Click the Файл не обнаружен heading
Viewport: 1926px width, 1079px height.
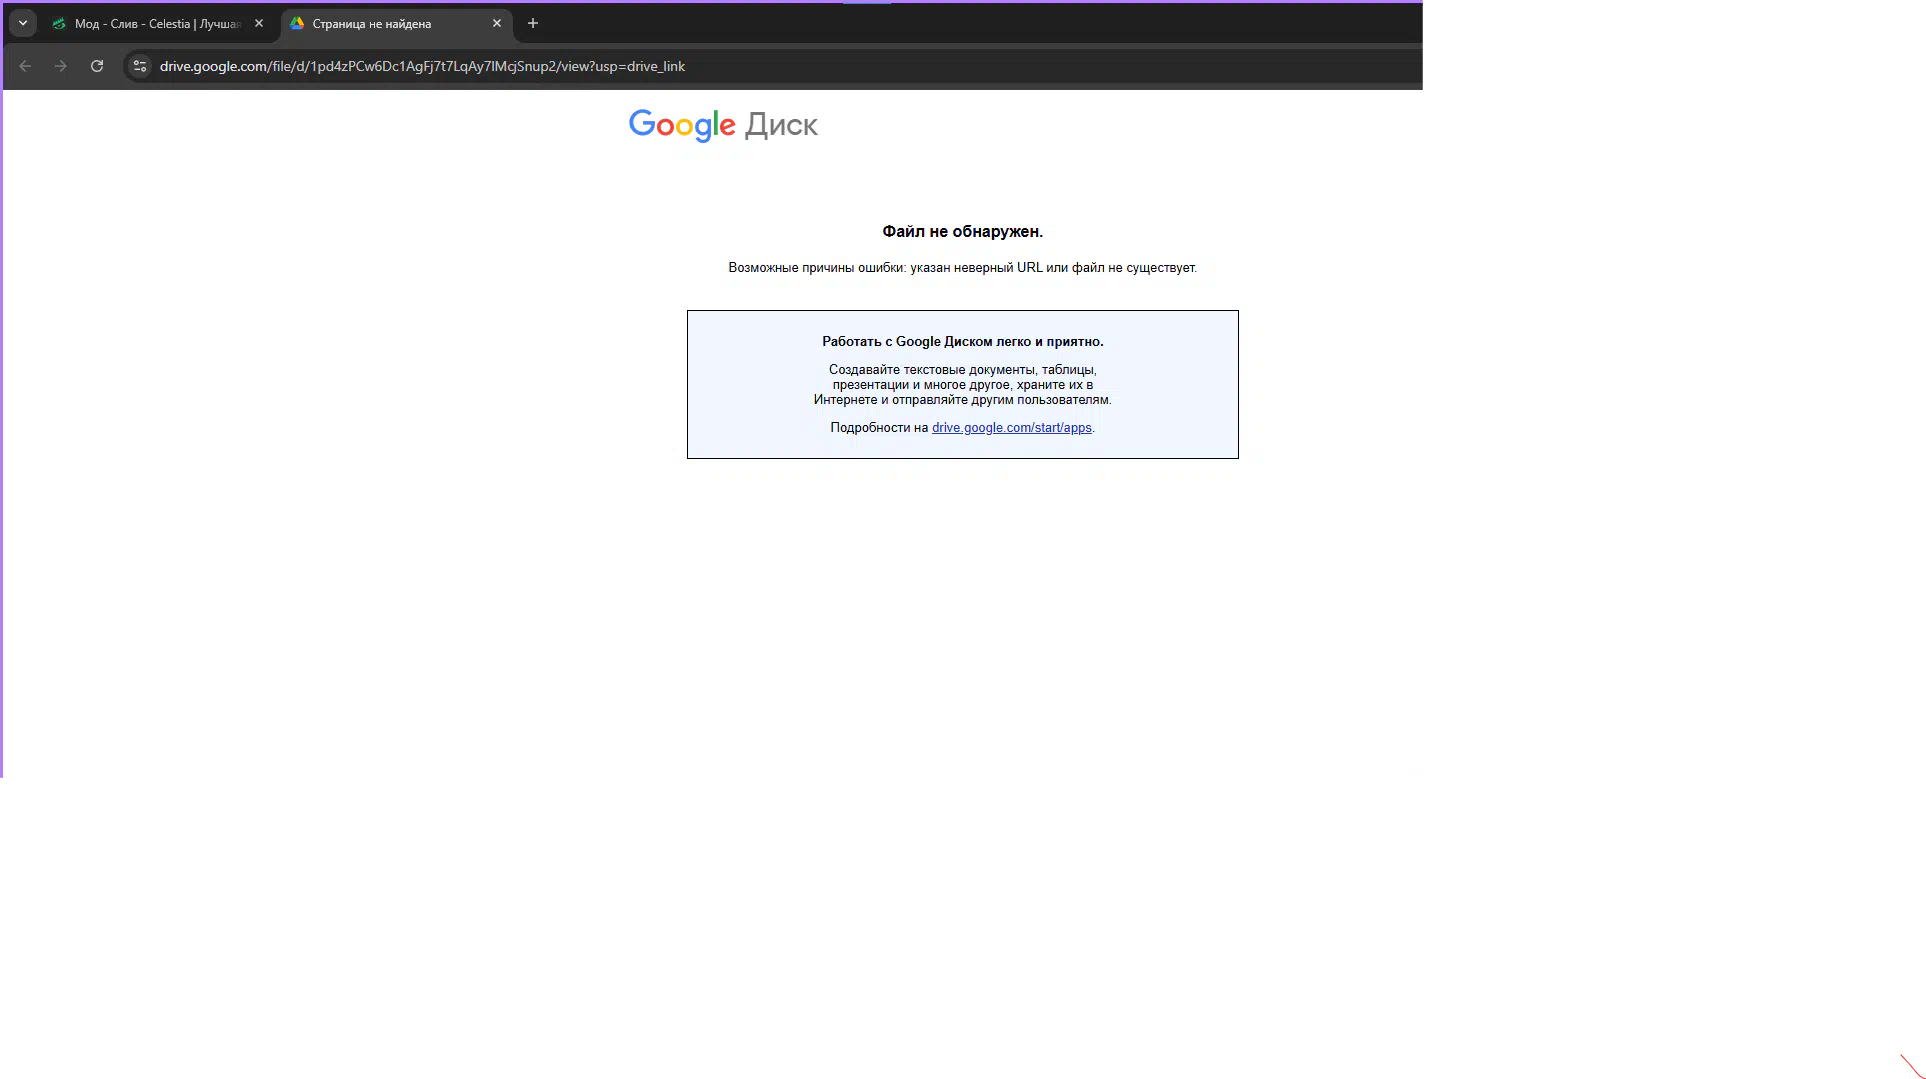[962, 232]
